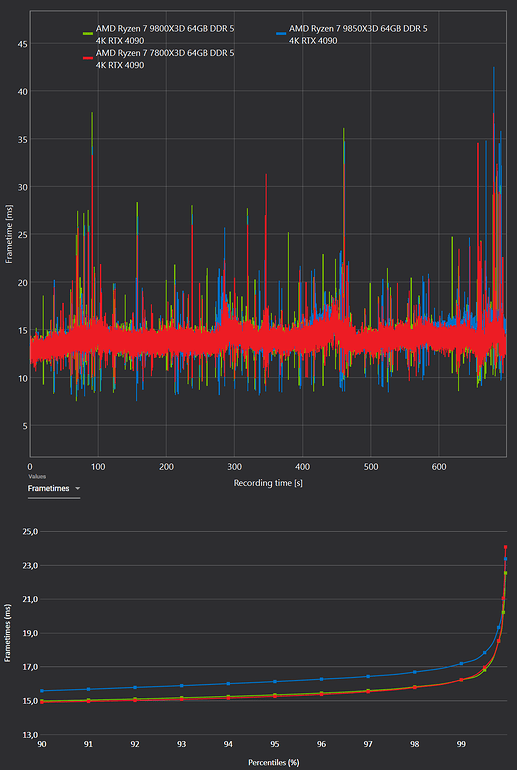Click the '92' percentile axis label
The height and width of the screenshot is (770, 517).
pos(135,744)
